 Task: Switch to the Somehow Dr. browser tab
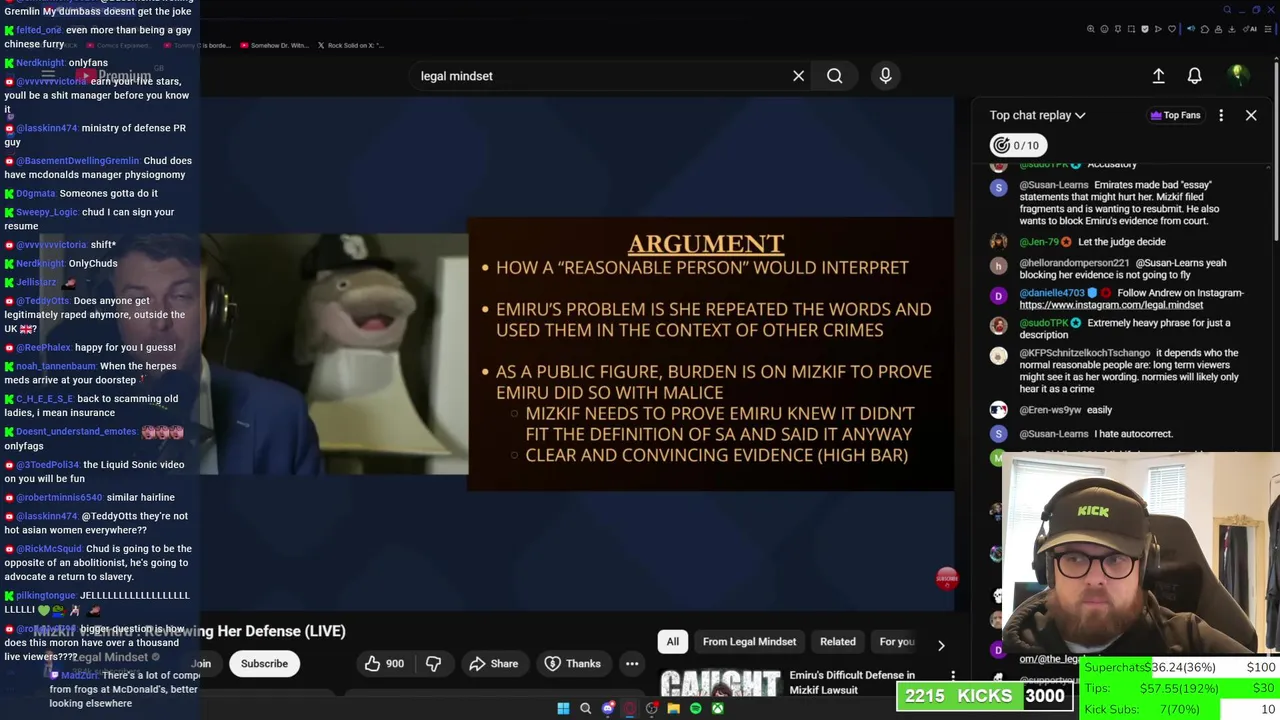274,45
